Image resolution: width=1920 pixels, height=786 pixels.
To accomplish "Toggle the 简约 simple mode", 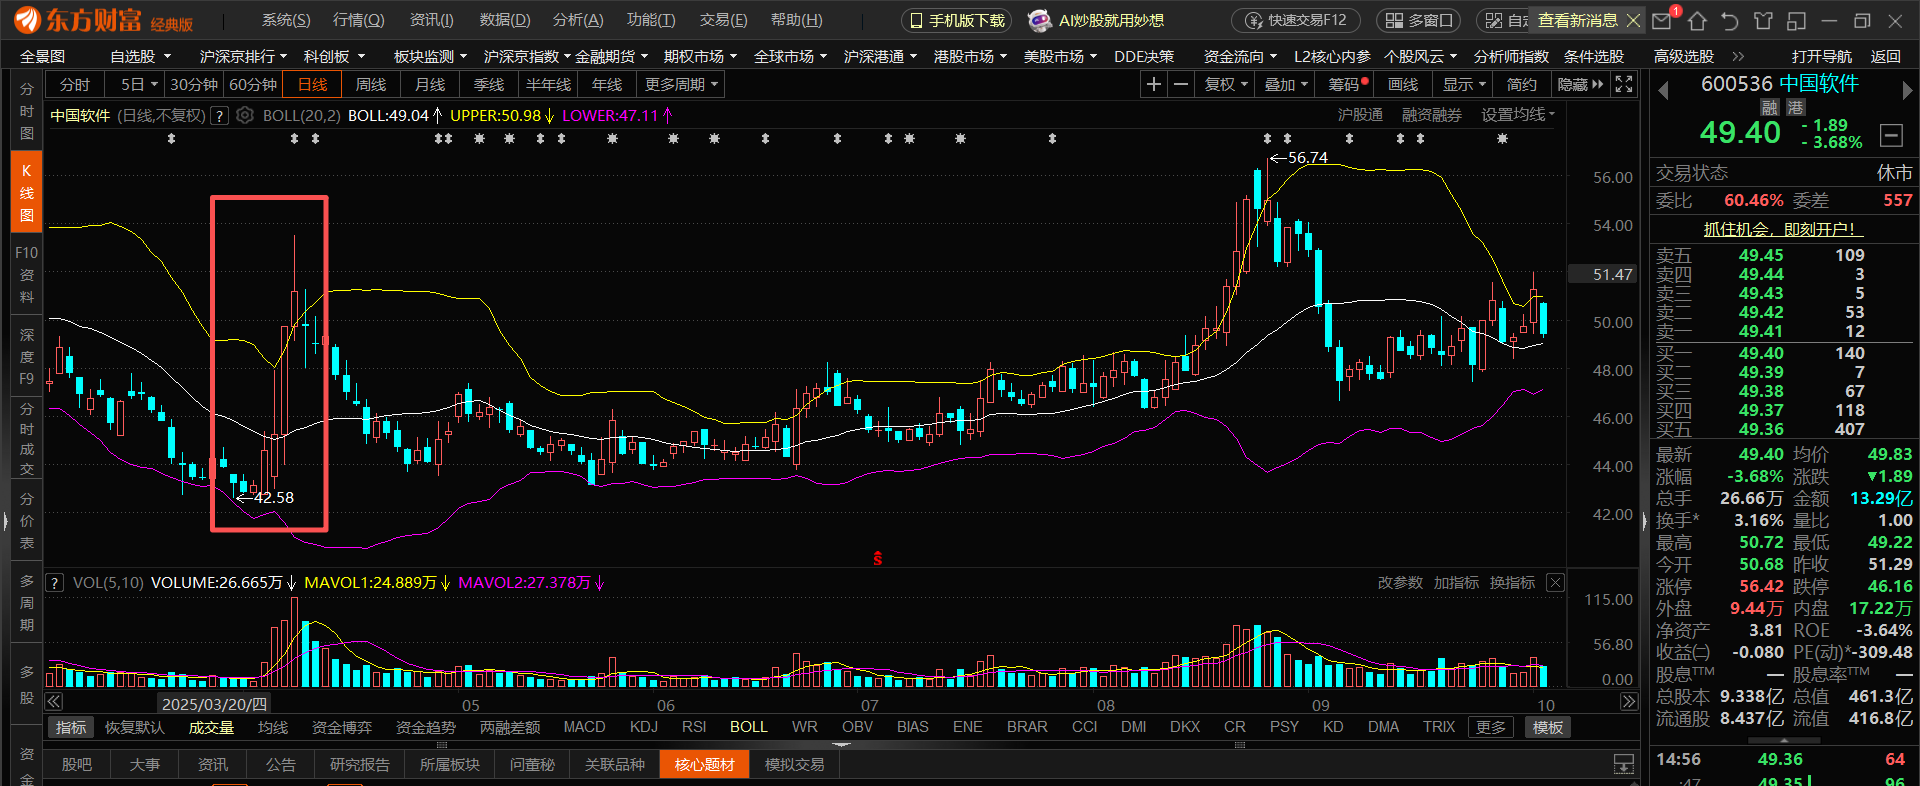I will tap(1521, 85).
